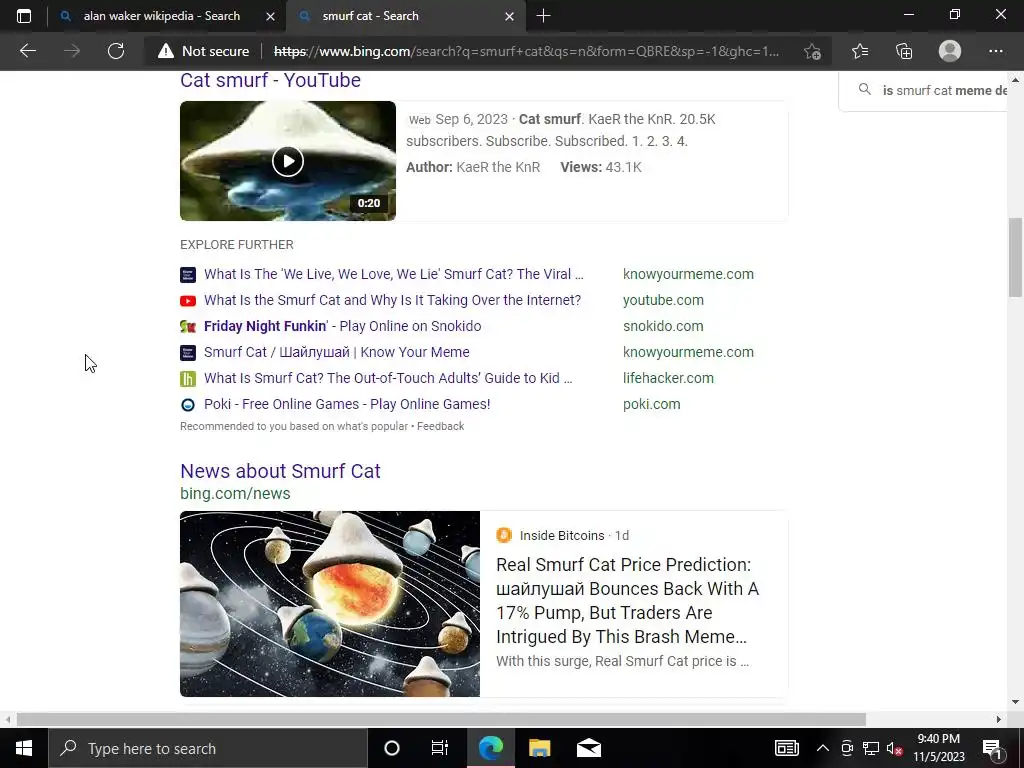The height and width of the screenshot is (768, 1024).
Task: Open the Cat smurf - YouTube result
Action: (270, 80)
